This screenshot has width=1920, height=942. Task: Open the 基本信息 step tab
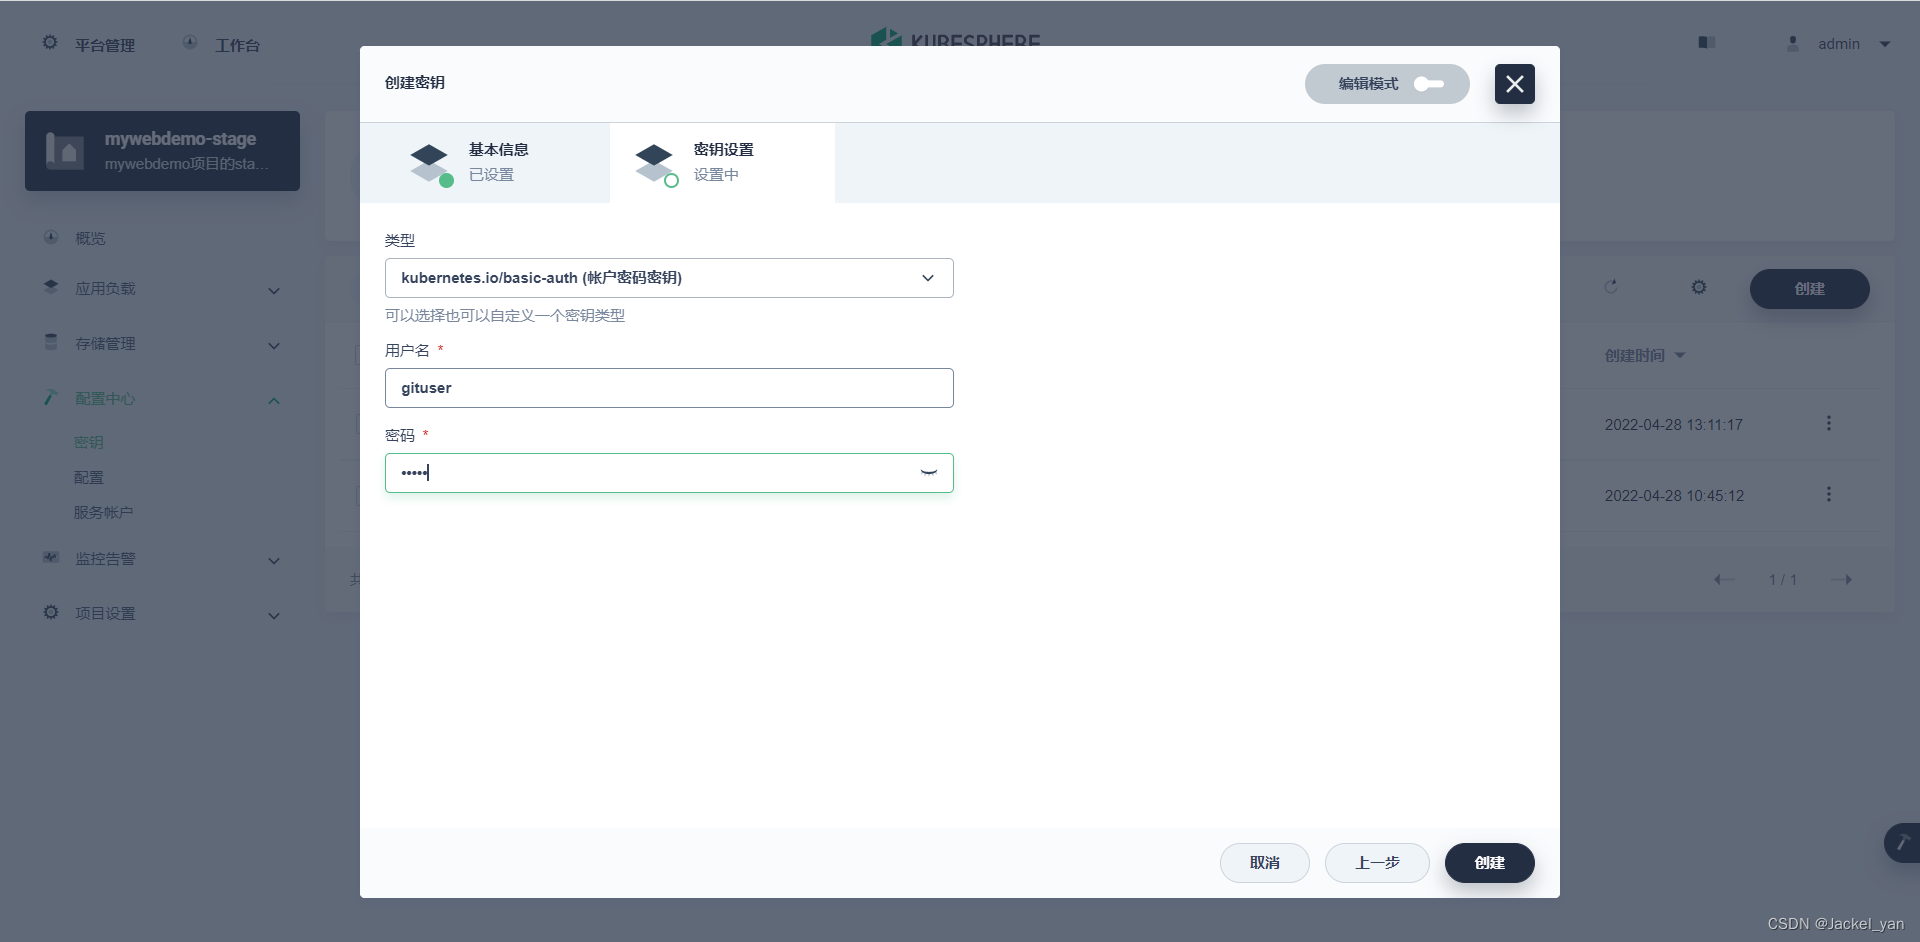pos(485,163)
